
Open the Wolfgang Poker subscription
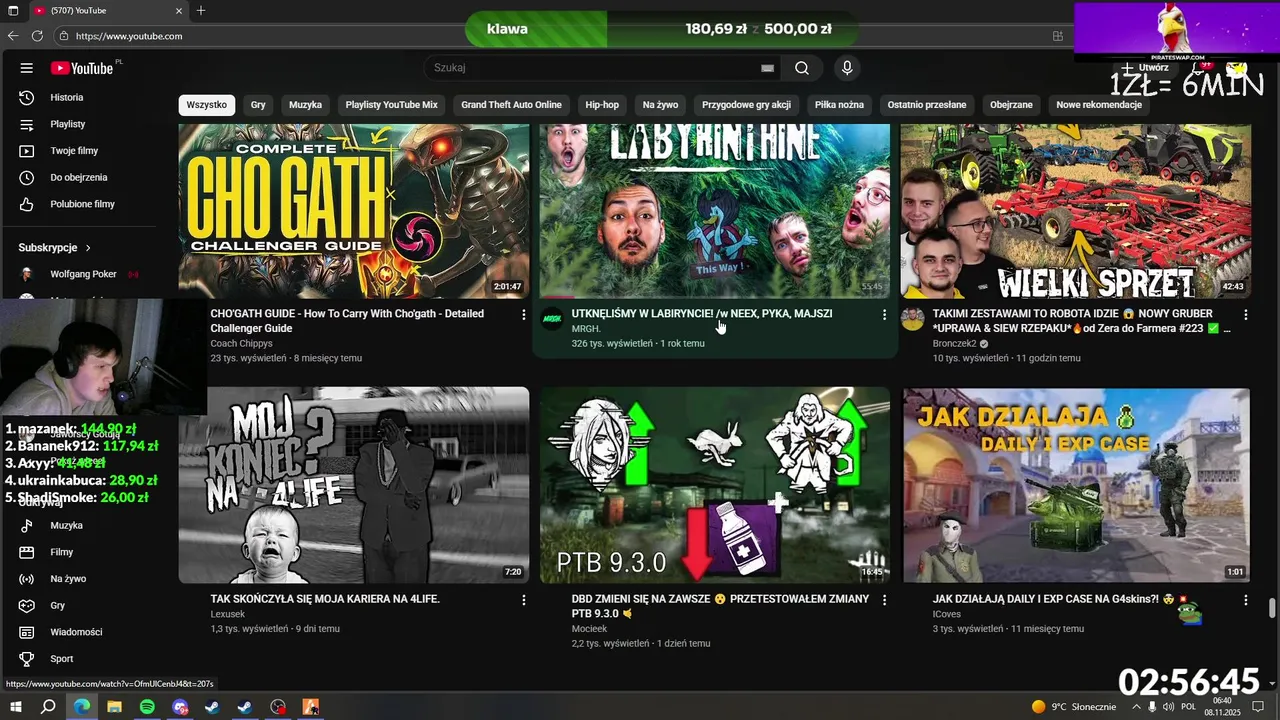[83, 274]
